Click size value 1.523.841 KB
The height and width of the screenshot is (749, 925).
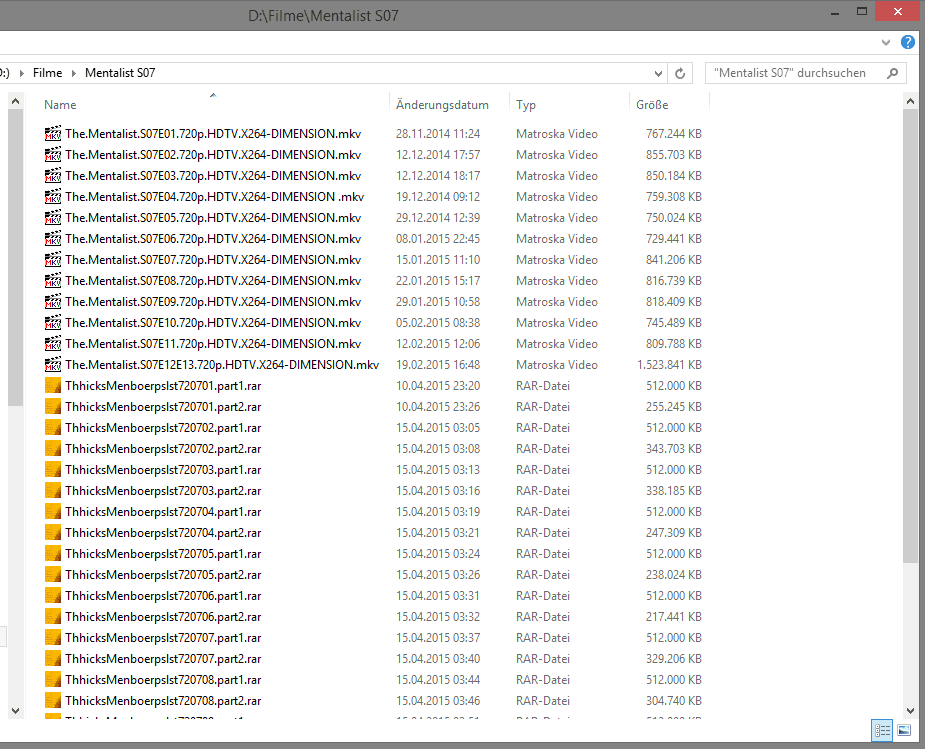tap(670, 365)
